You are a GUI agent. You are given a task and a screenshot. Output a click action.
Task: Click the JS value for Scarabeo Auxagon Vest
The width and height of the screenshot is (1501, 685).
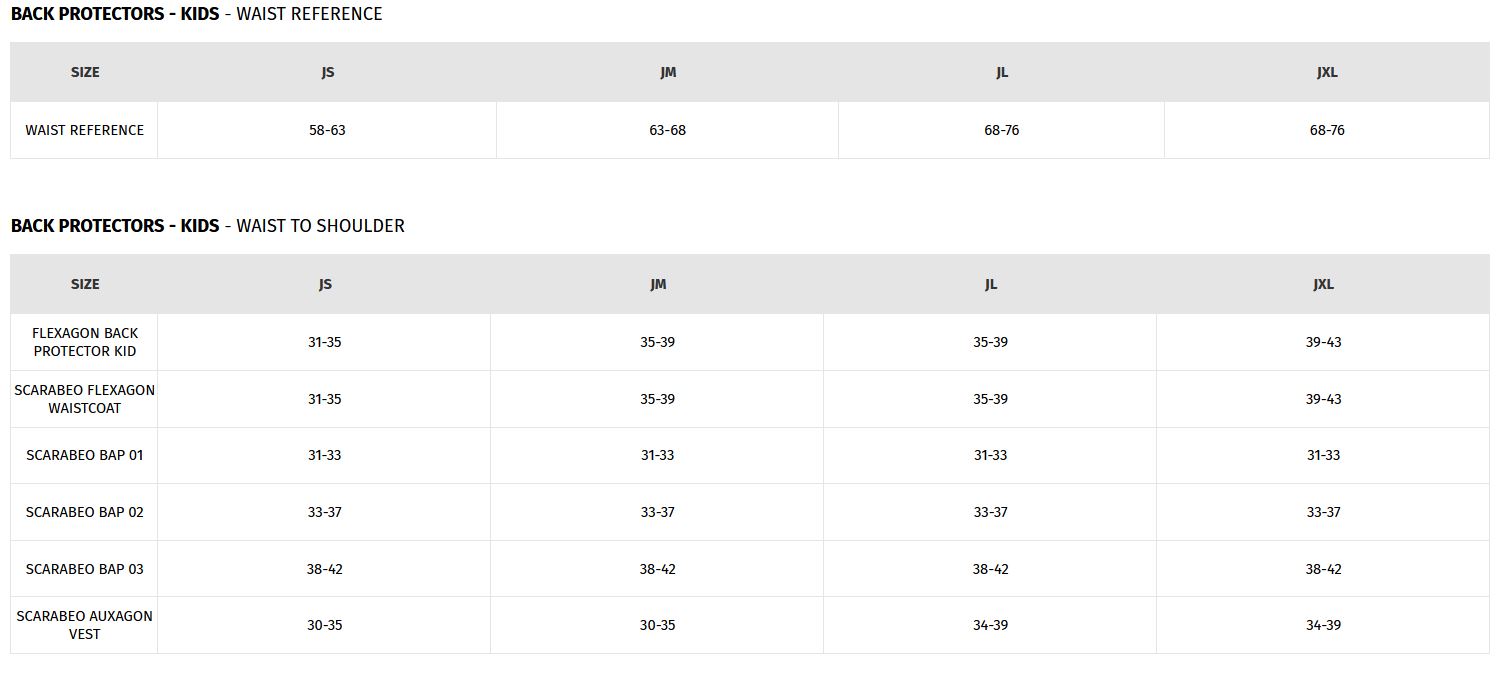(324, 625)
